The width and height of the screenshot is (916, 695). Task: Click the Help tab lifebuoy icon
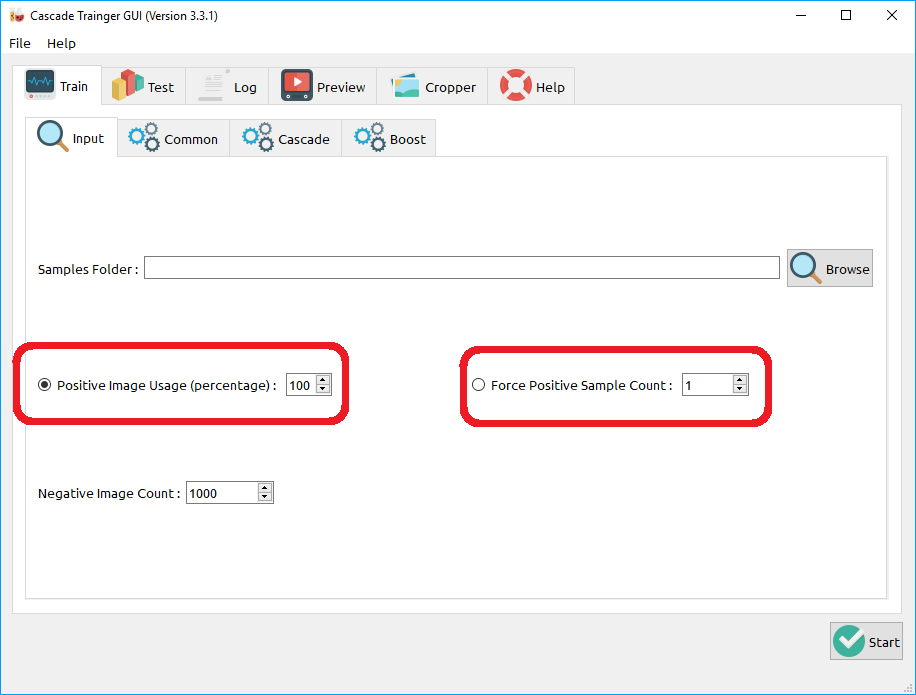coord(516,85)
